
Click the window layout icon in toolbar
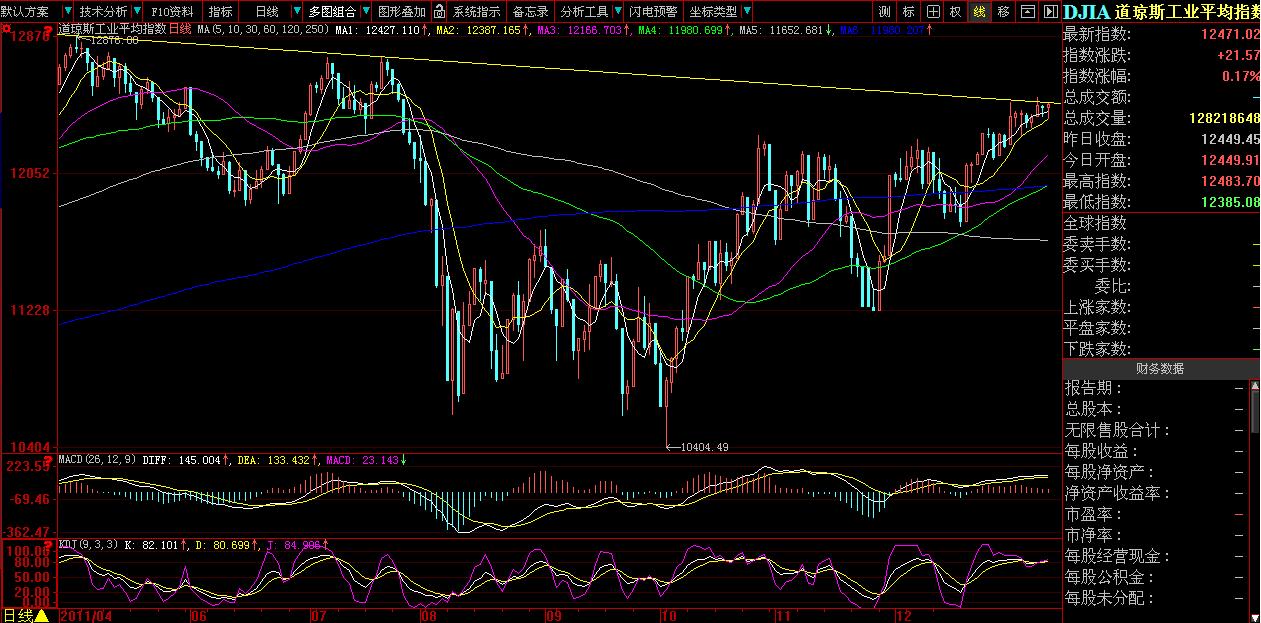pos(1029,11)
